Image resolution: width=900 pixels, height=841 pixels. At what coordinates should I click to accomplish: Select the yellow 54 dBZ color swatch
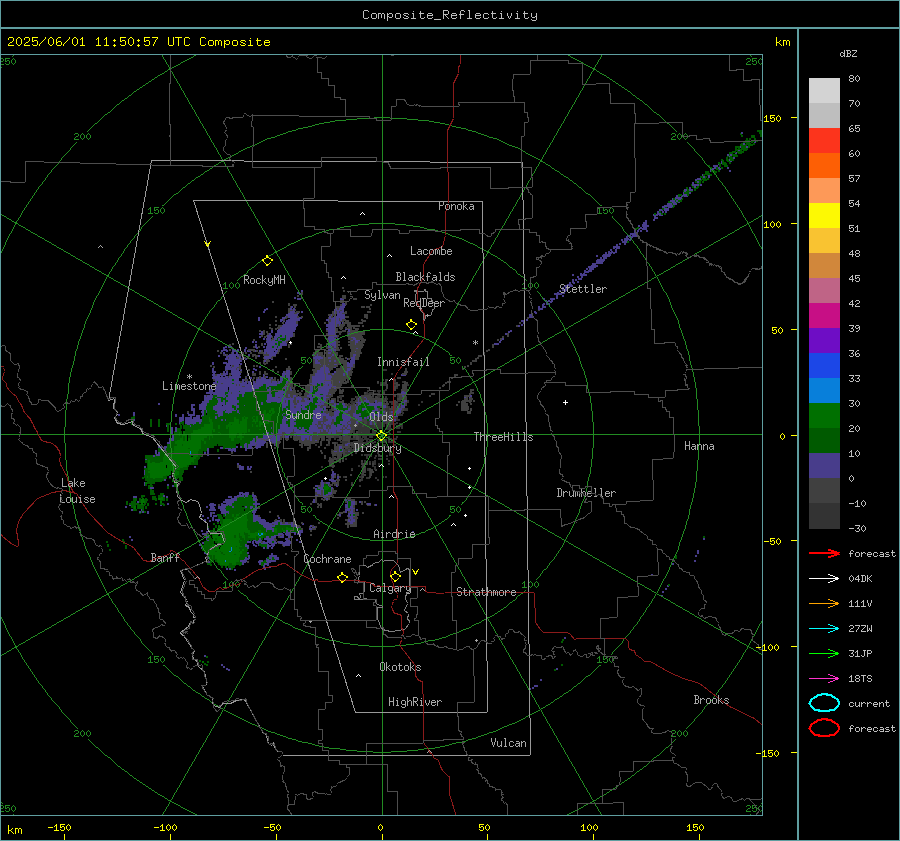click(824, 215)
